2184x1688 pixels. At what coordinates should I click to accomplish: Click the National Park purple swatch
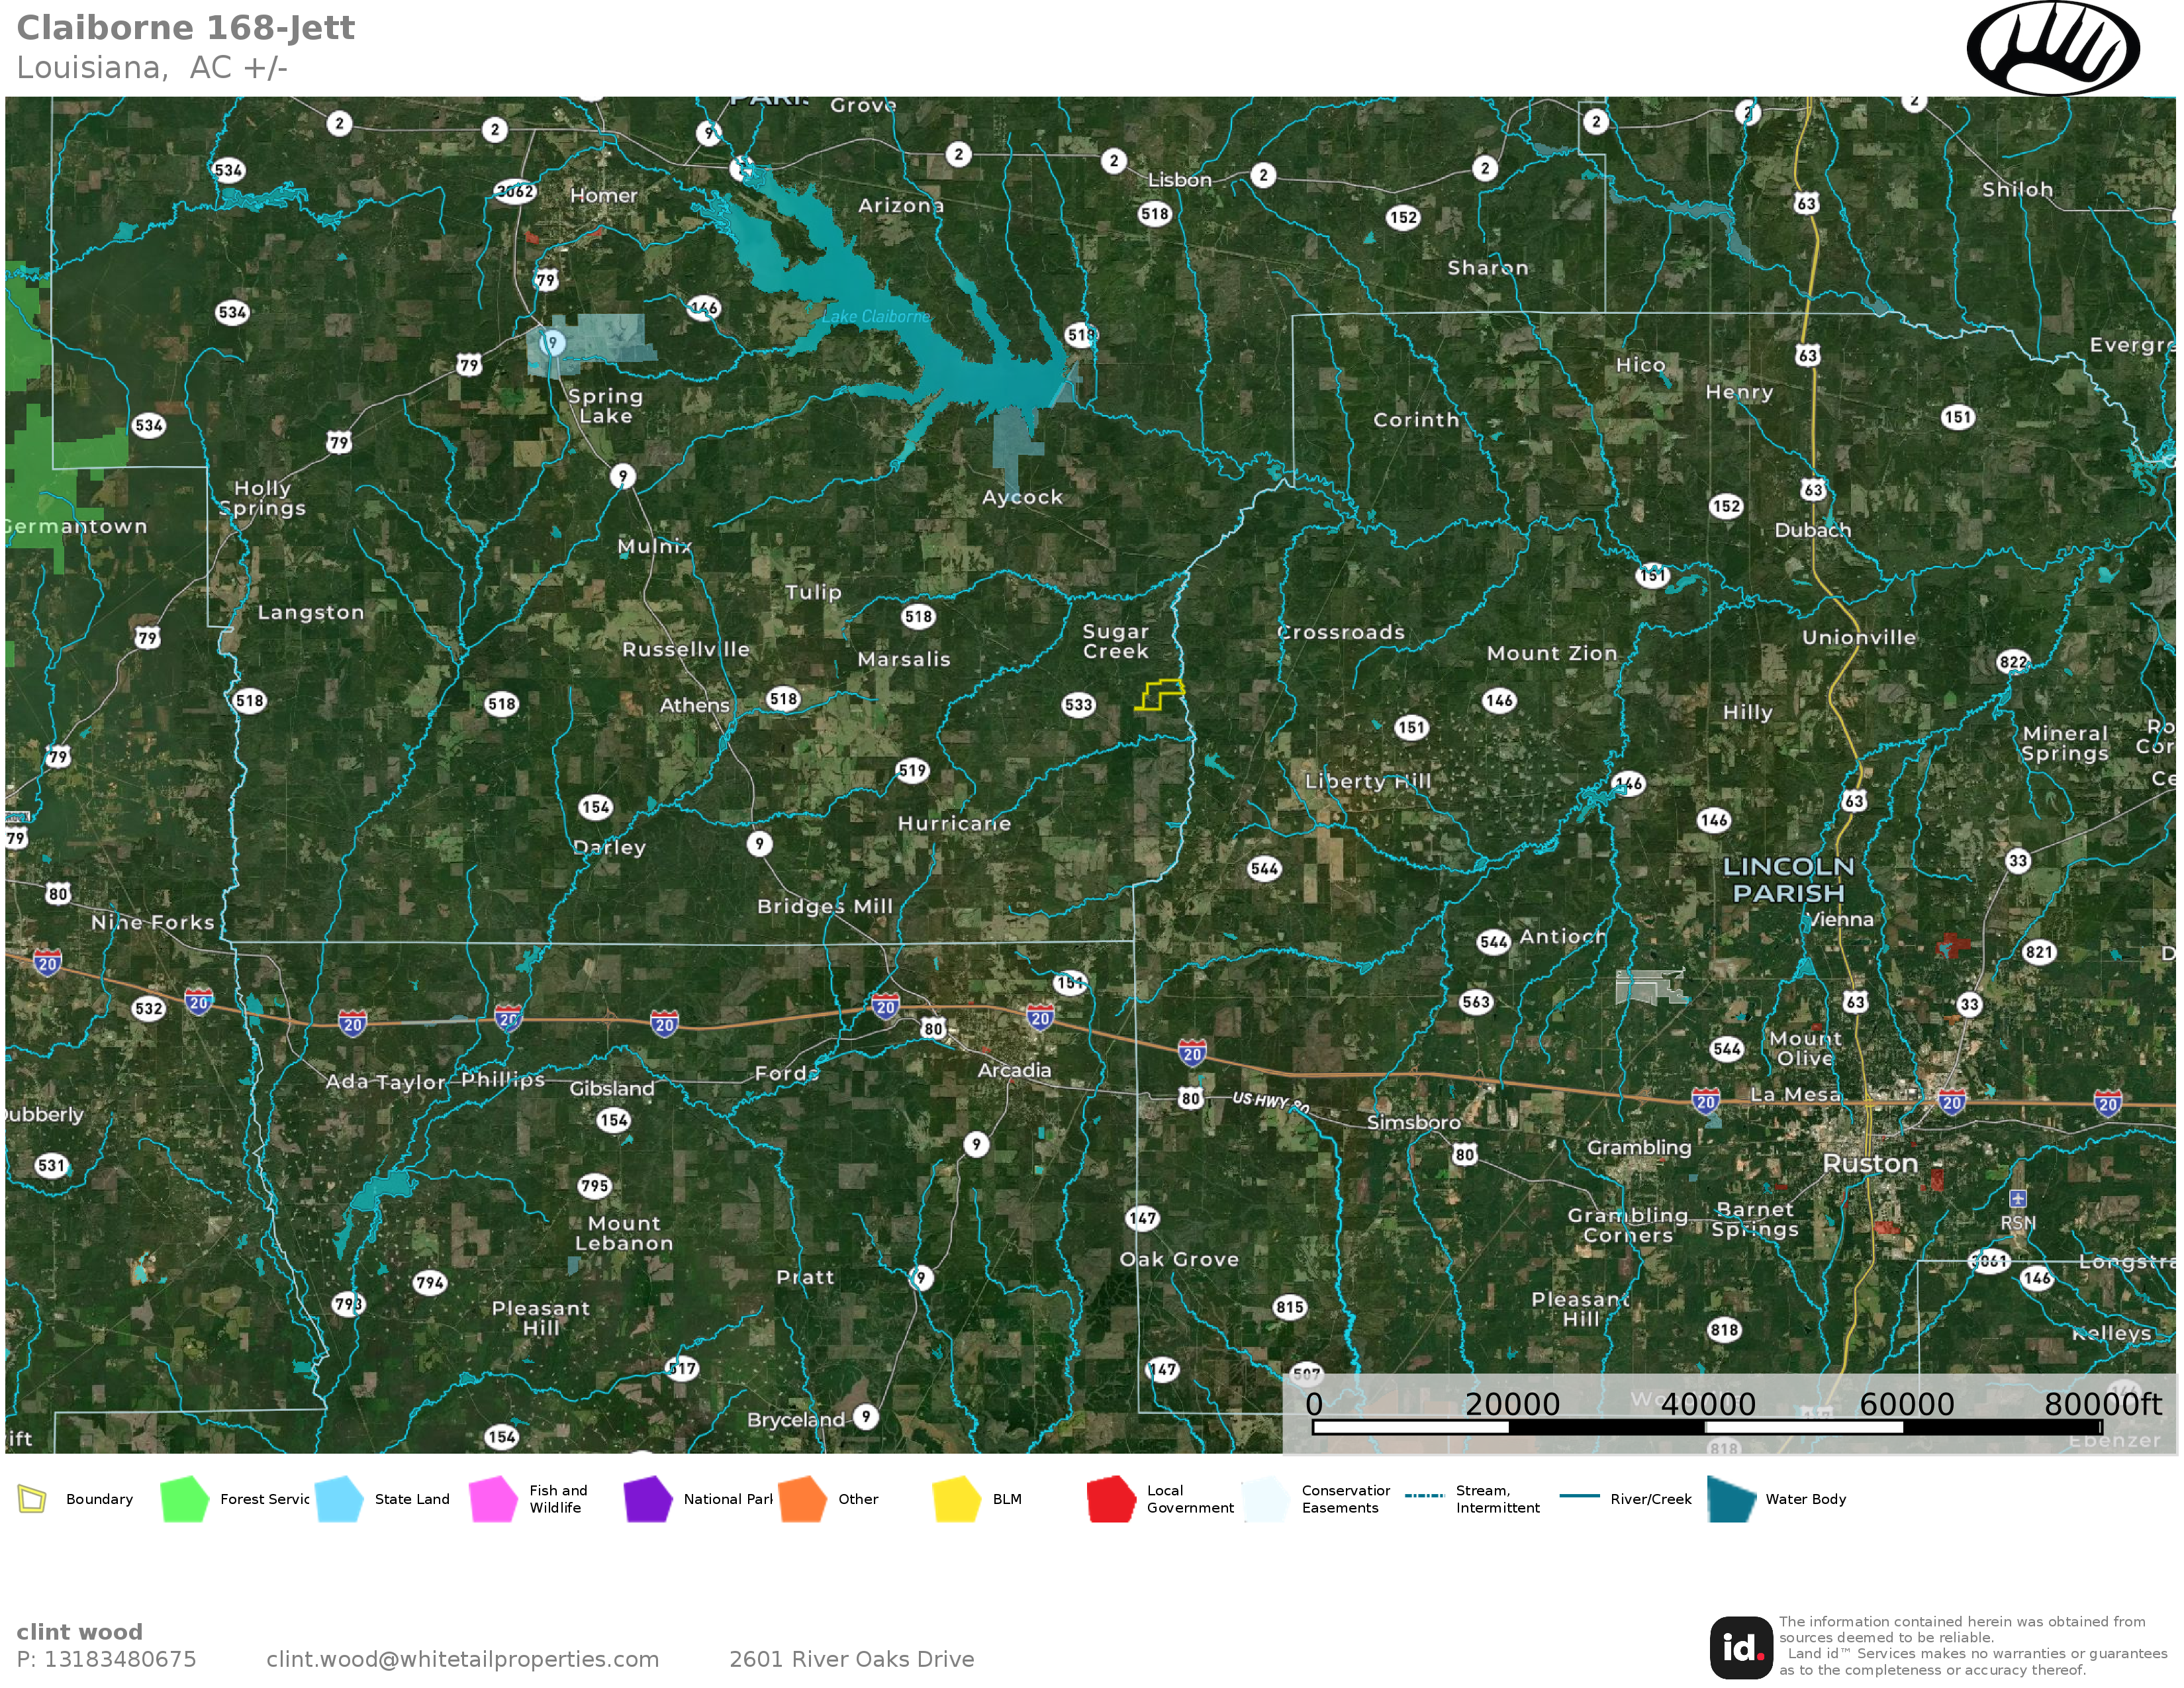pyautogui.click(x=648, y=1499)
